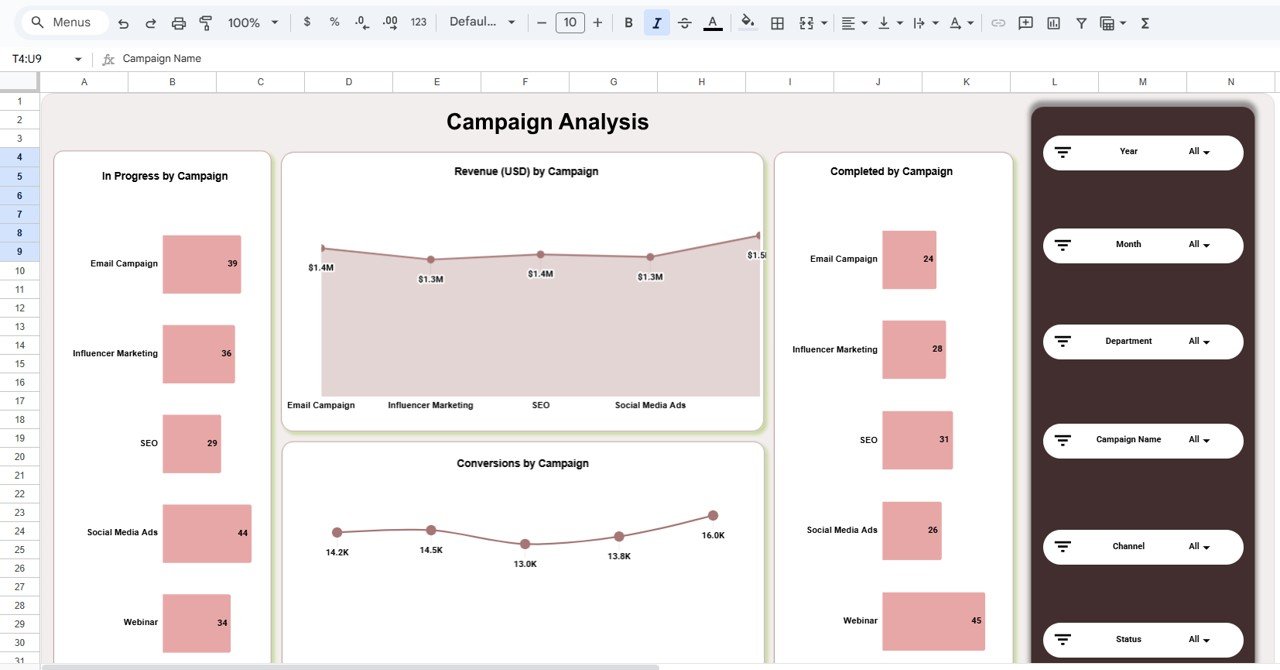The width and height of the screenshot is (1280, 670).
Task: Click the Functions sigma icon
Action: 1145,22
